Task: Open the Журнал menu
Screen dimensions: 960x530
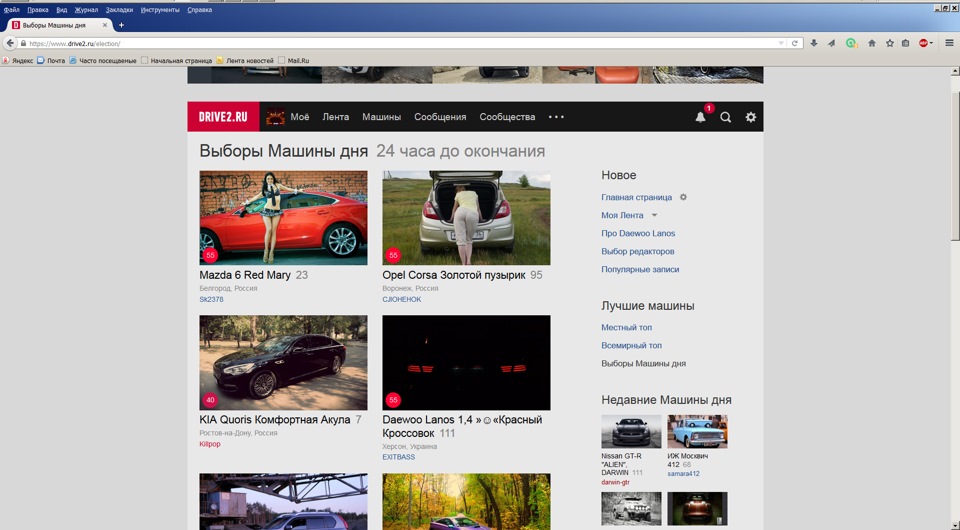Action: [x=86, y=10]
